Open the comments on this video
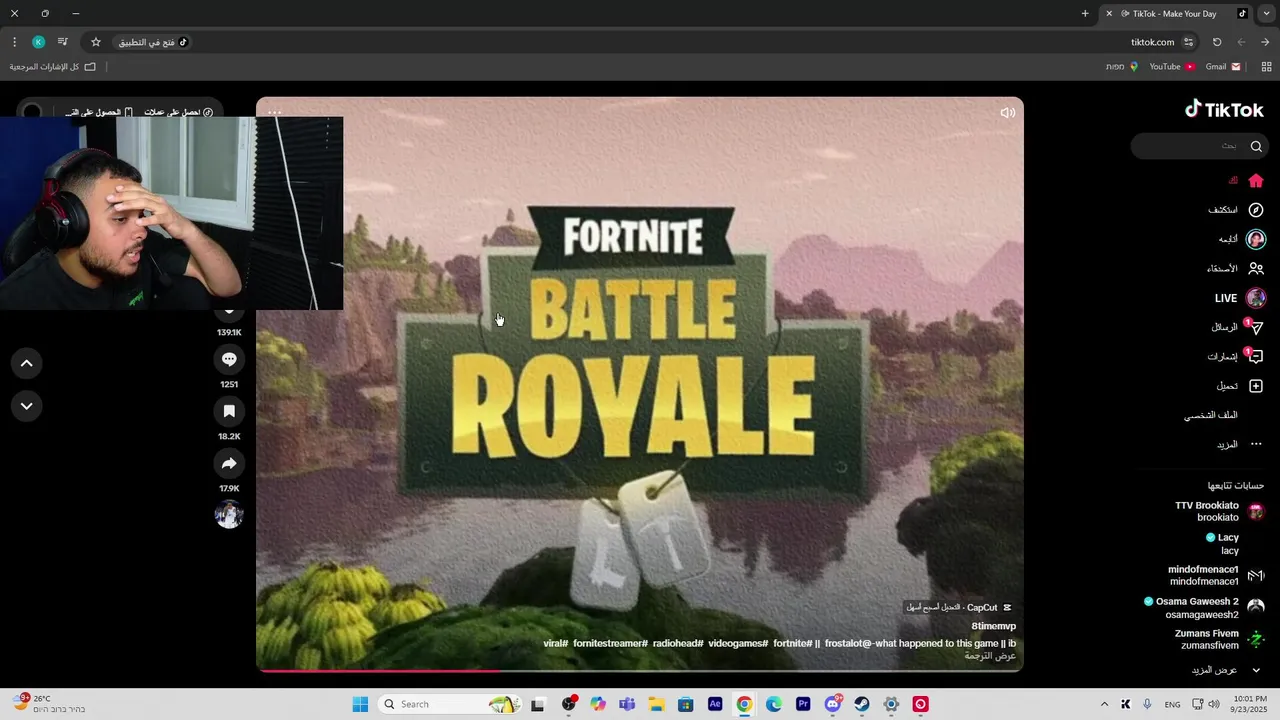The width and height of the screenshot is (1280, 720). (x=229, y=359)
